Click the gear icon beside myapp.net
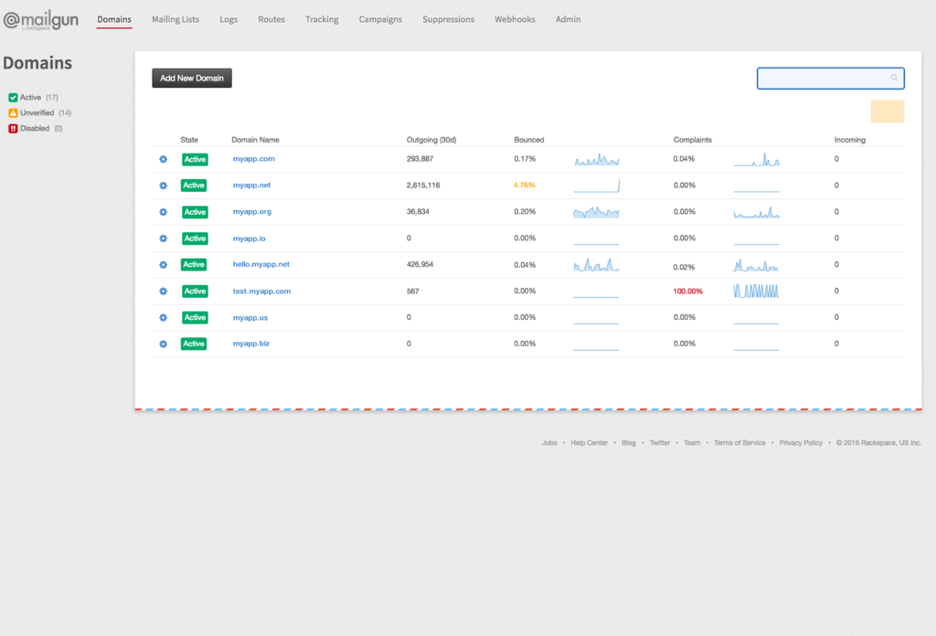 point(163,185)
